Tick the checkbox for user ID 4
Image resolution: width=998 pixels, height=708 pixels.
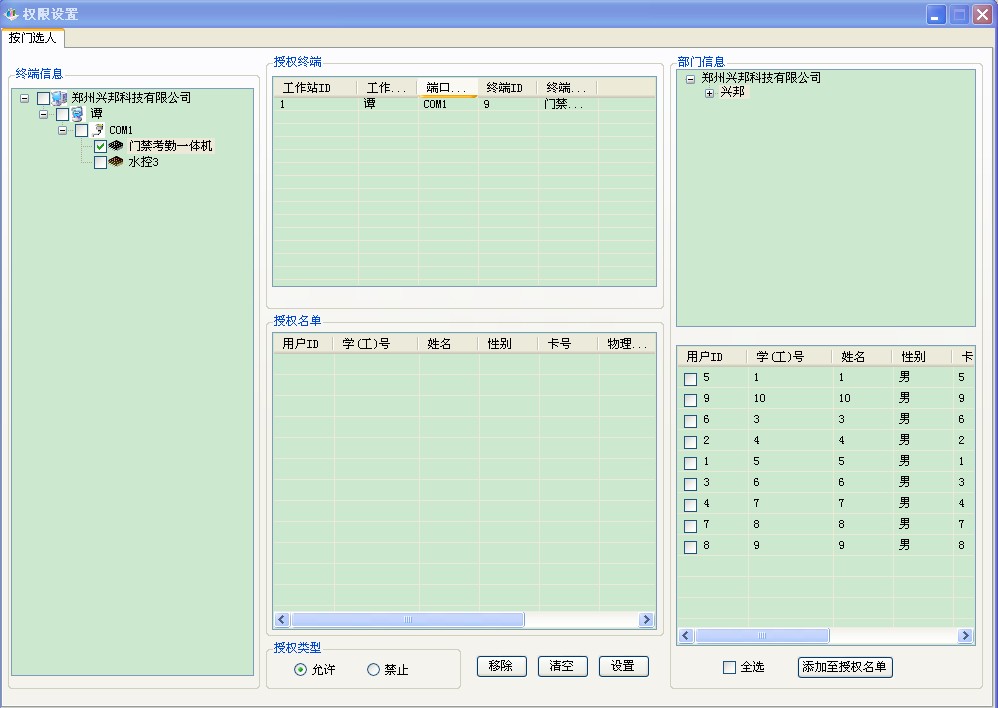click(690, 505)
